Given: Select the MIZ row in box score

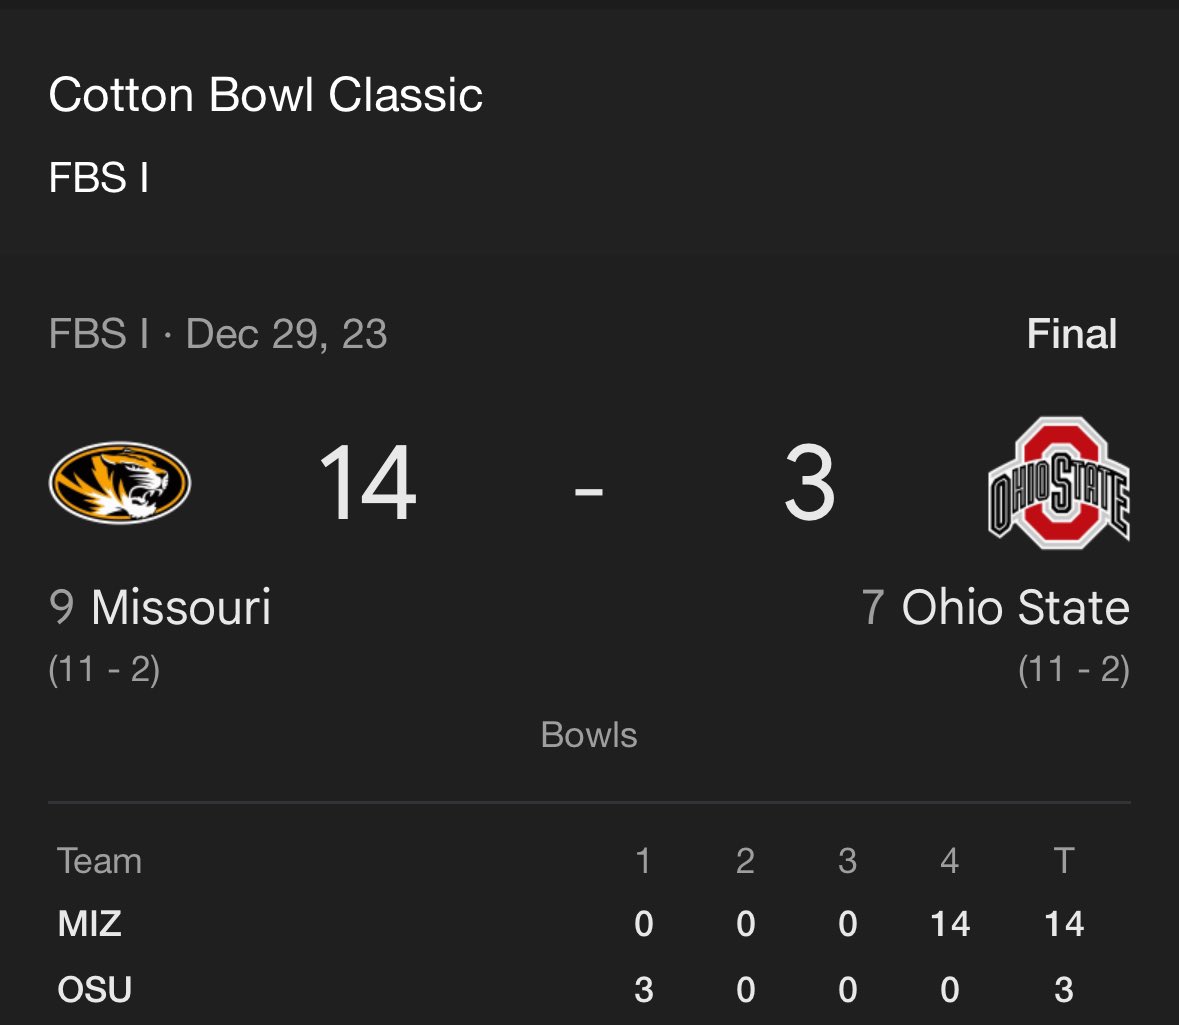Looking at the screenshot, I should point(590,923).
